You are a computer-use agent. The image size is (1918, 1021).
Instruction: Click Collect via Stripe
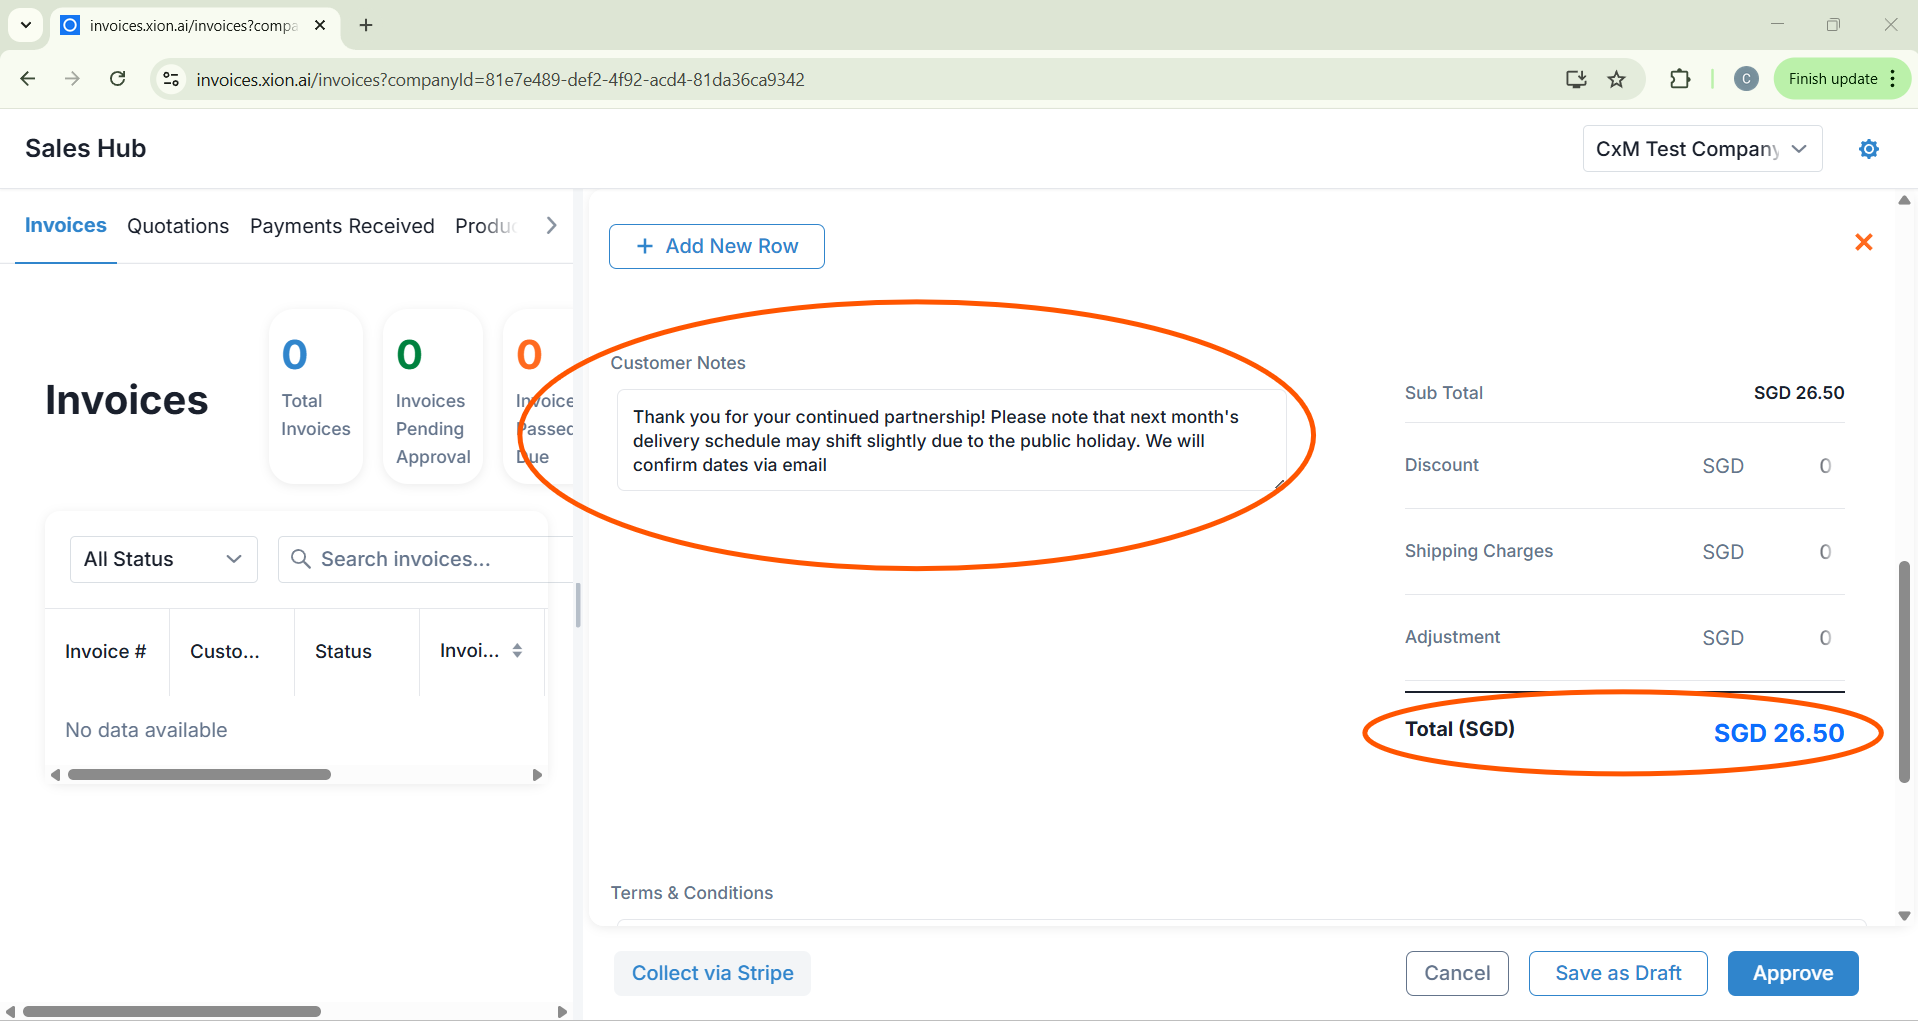[x=712, y=973]
